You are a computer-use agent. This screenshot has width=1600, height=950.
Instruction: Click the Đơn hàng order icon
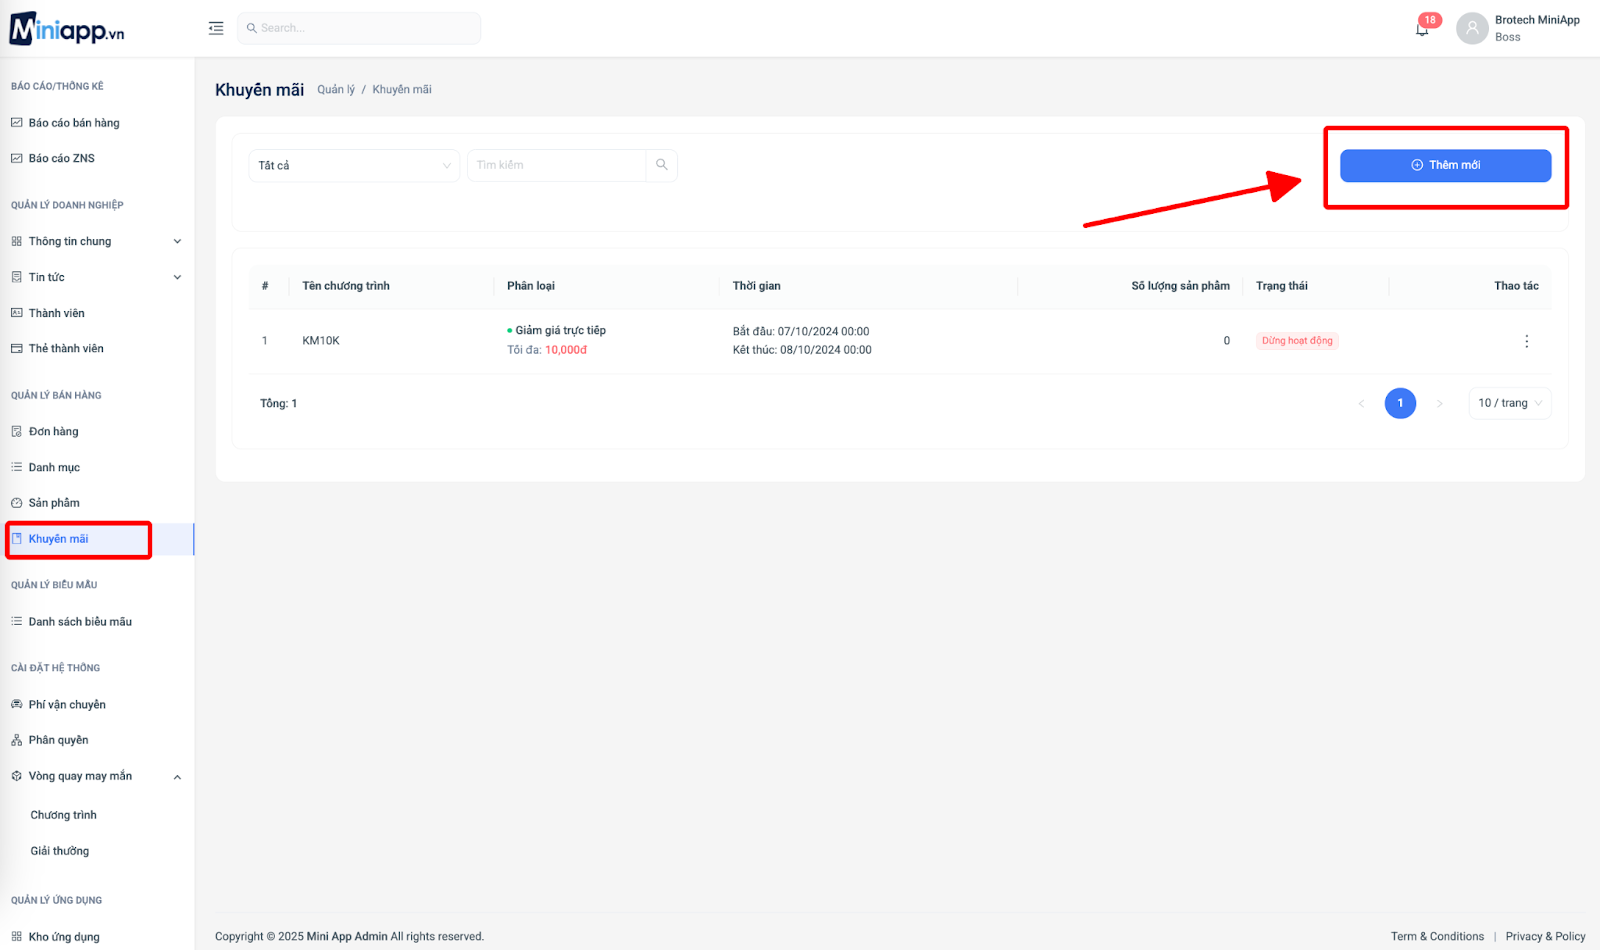pyautogui.click(x=16, y=431)
